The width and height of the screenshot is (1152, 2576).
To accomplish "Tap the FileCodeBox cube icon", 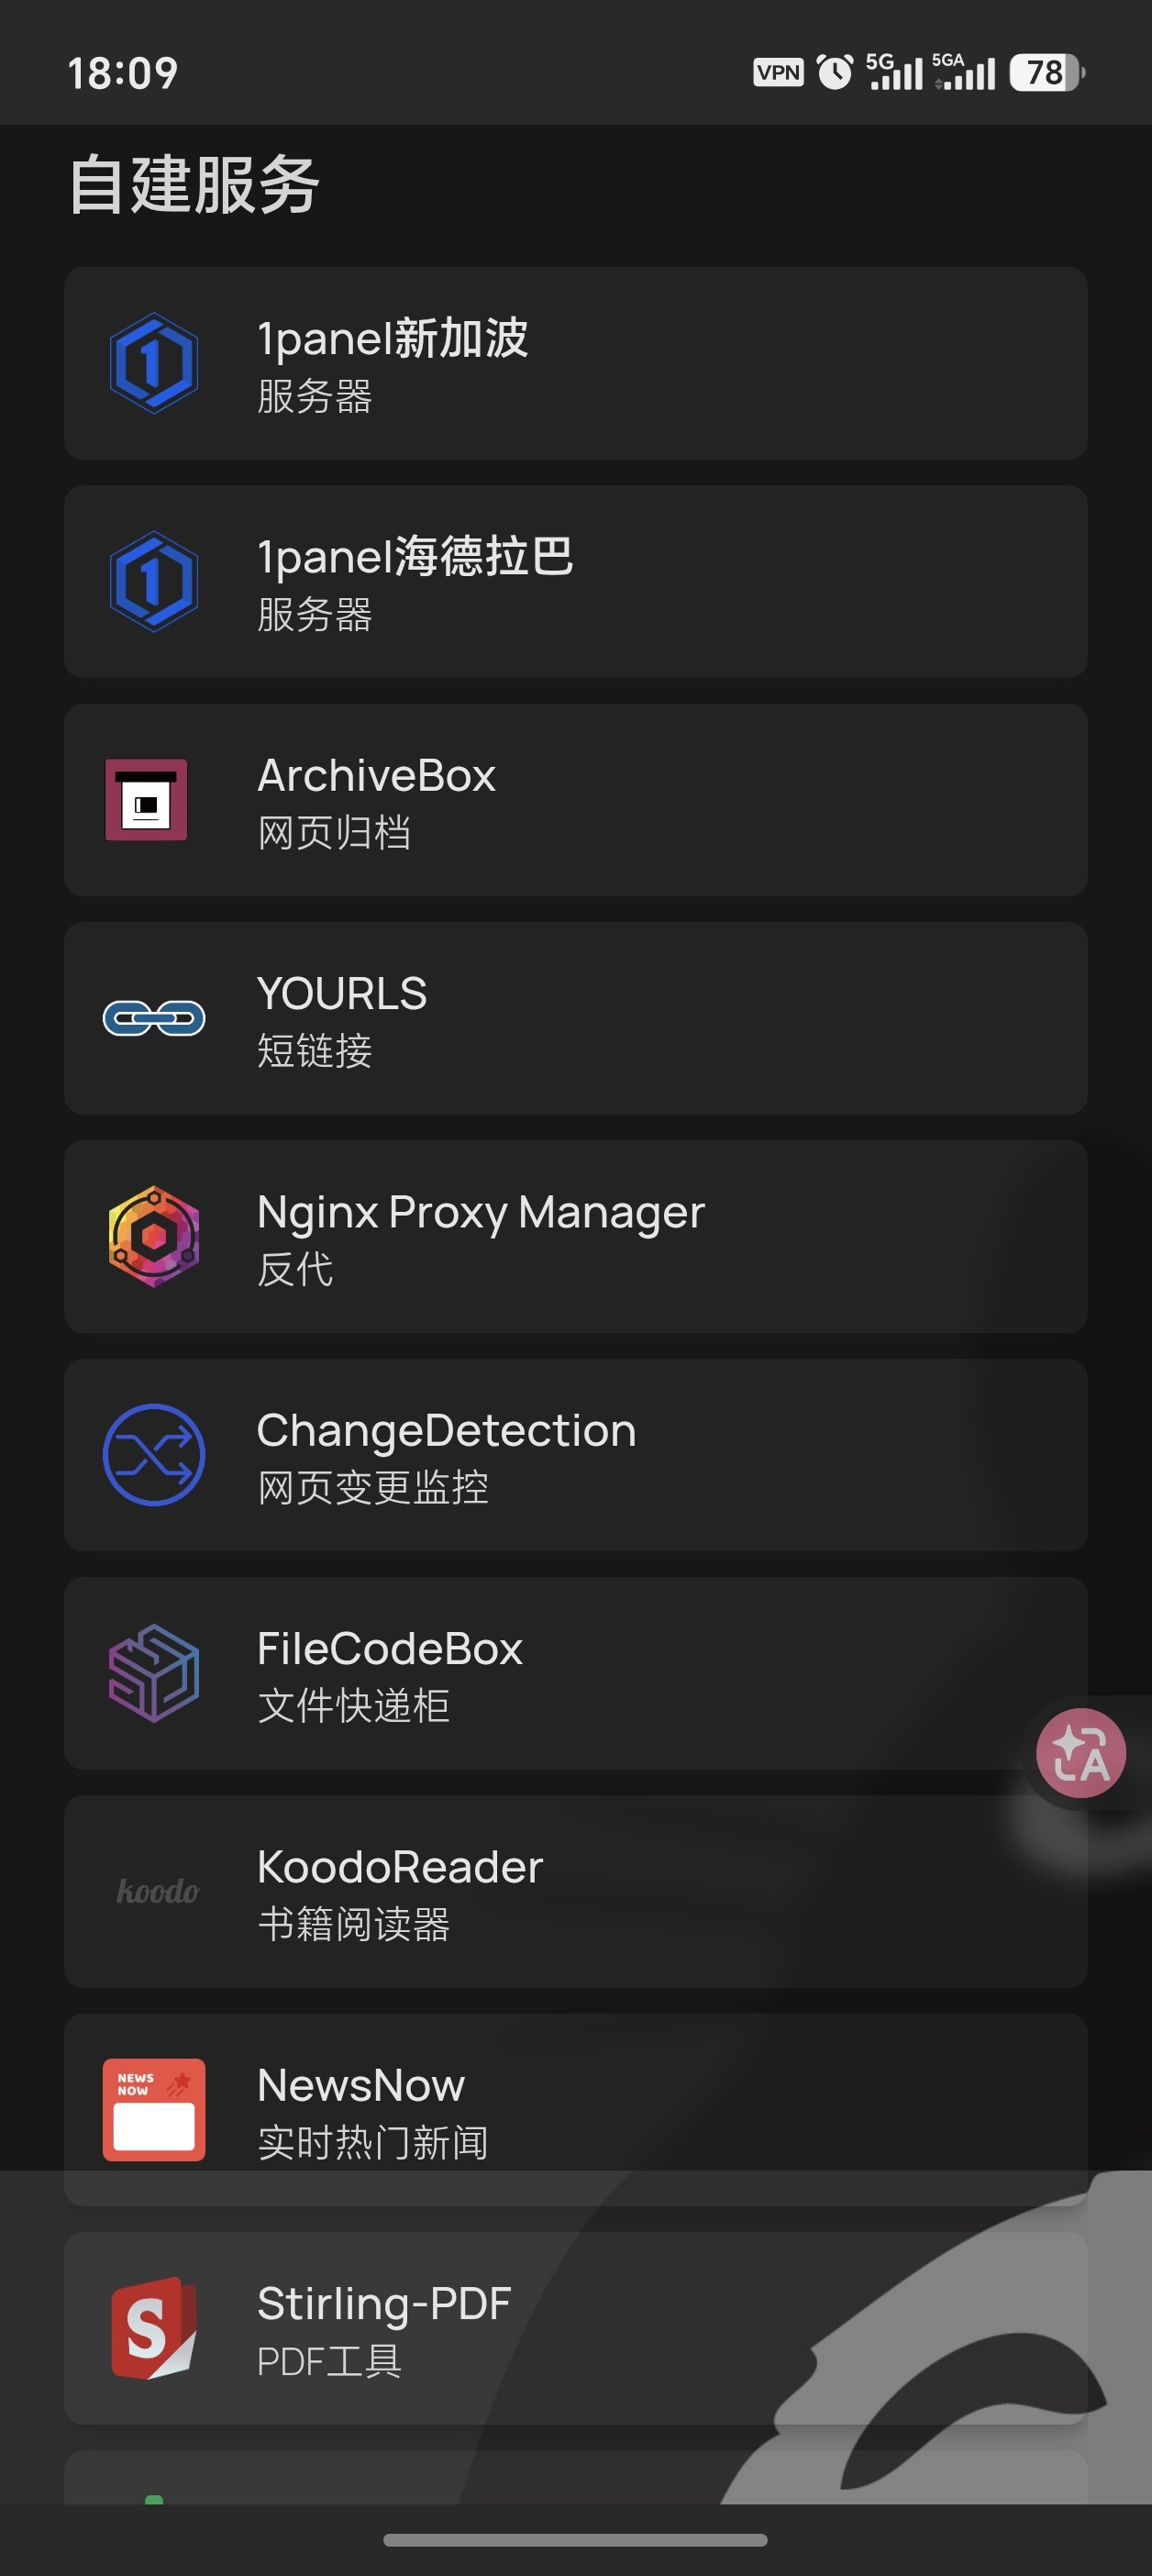I will click(x=153, y=1673).
